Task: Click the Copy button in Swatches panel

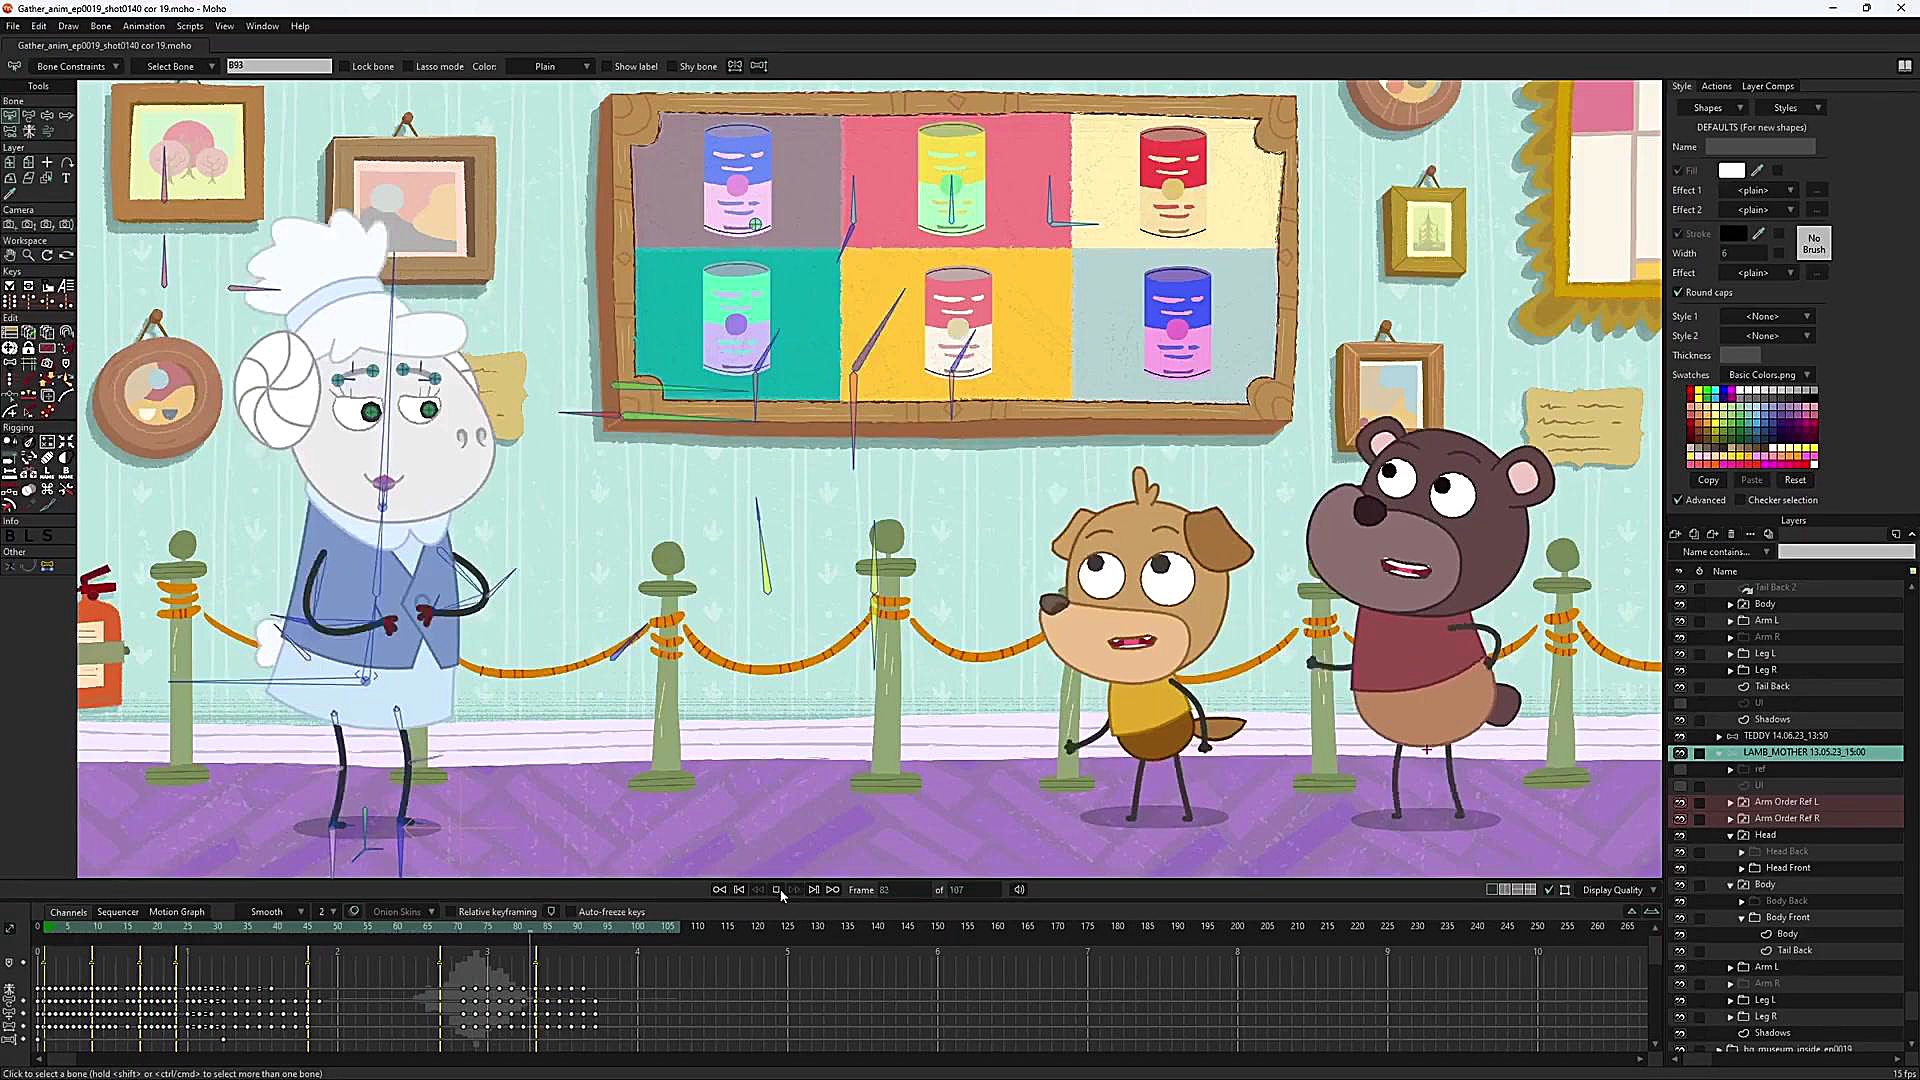Action: (1708, 480)
